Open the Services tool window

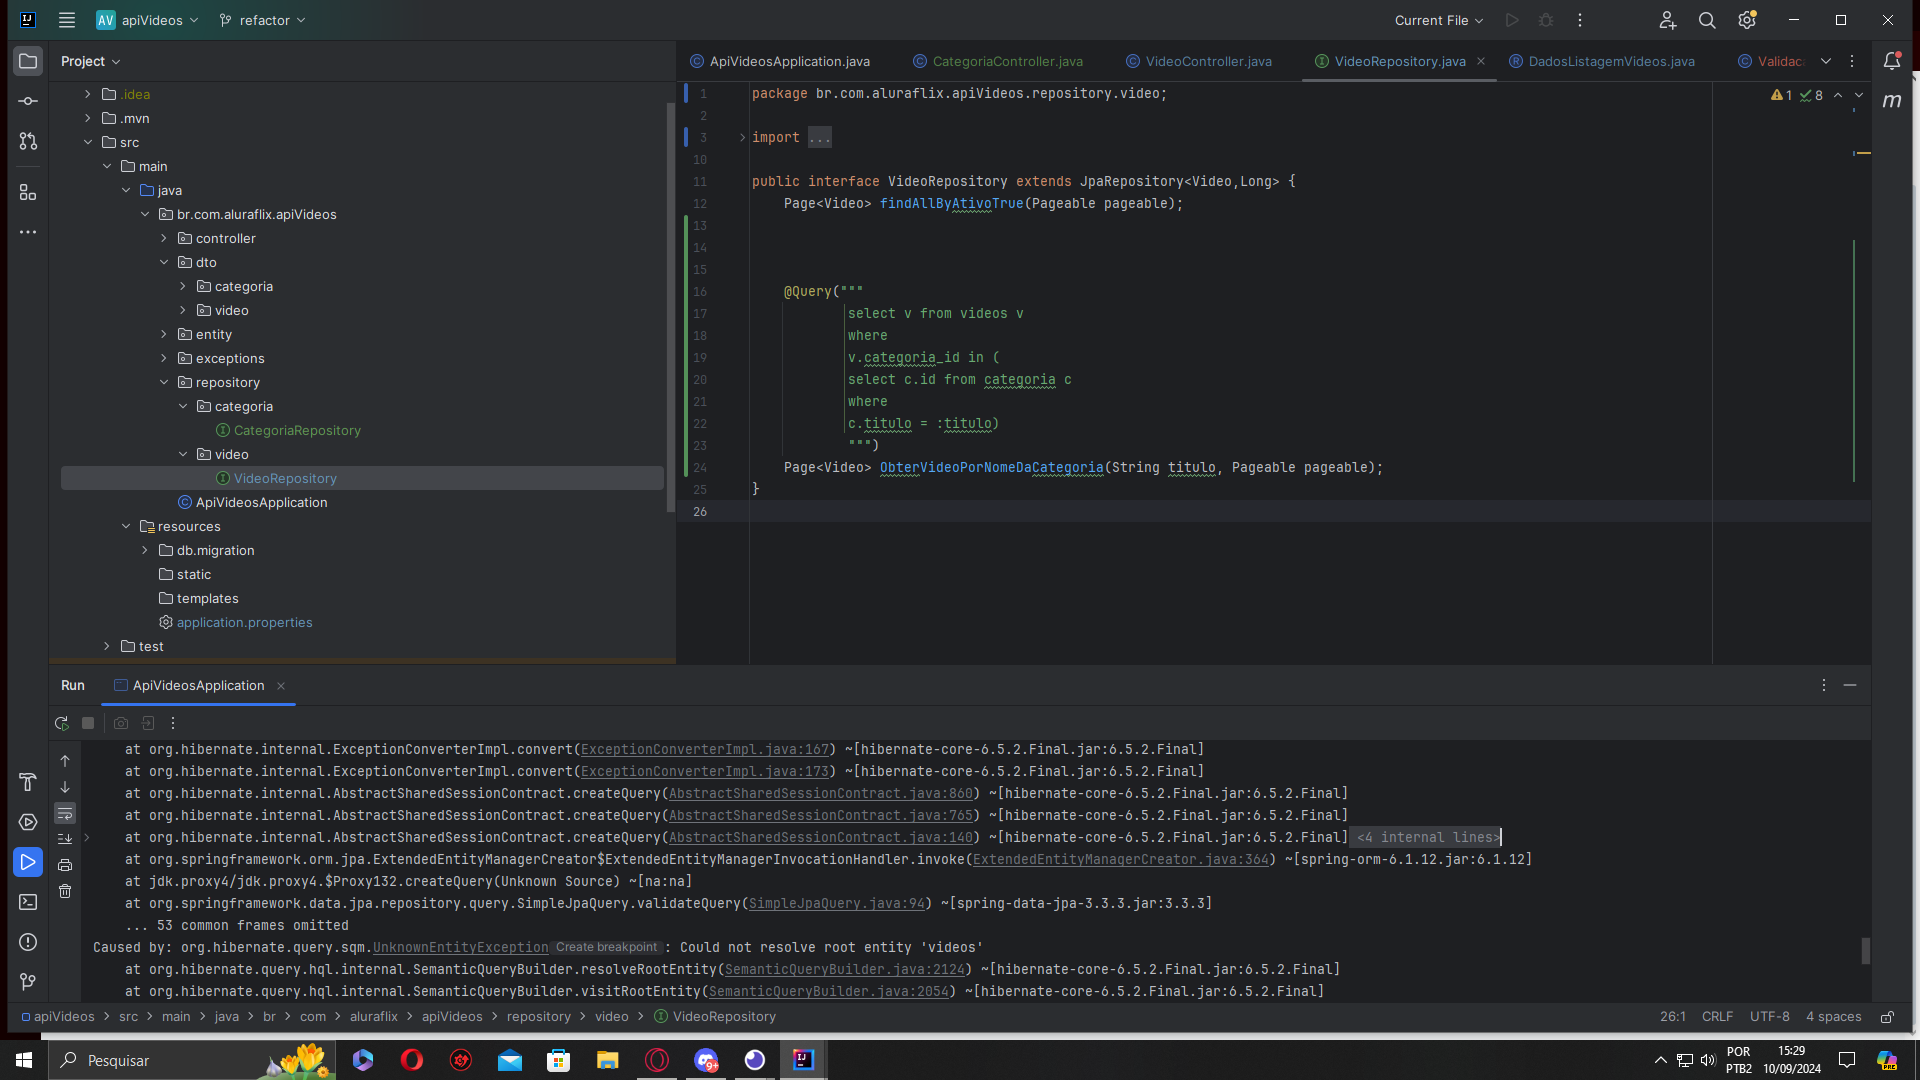coord(28,822)
